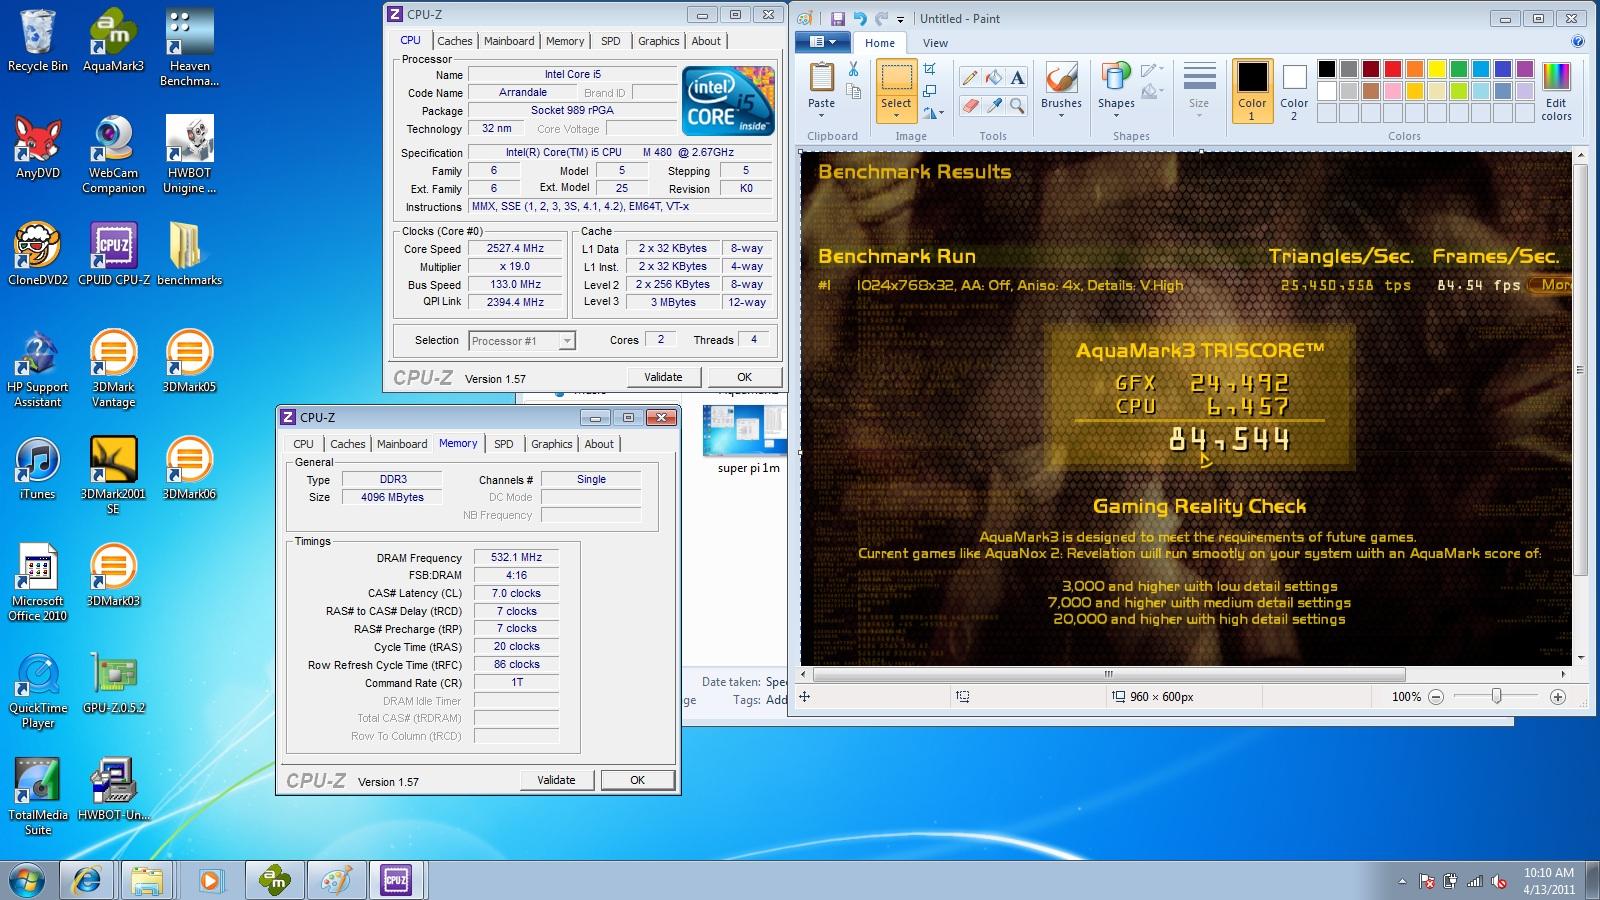Viewport: 1600px width, 900px height.
Task: Select the Color picker eyedropper tool
Action: click(993, 105)
